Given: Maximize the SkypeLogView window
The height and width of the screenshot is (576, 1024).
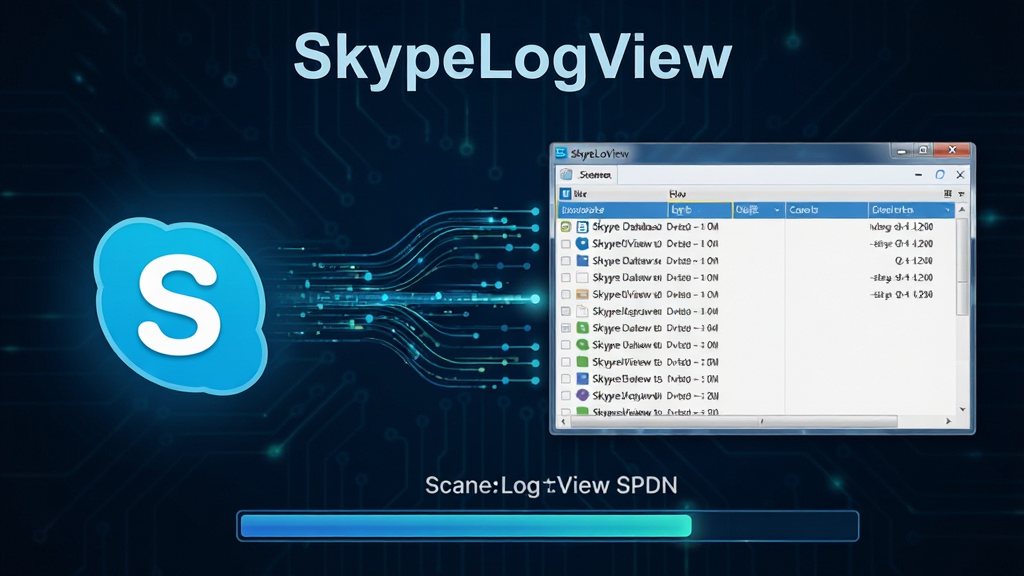Looking at the screenshot, I should (923, 150).
